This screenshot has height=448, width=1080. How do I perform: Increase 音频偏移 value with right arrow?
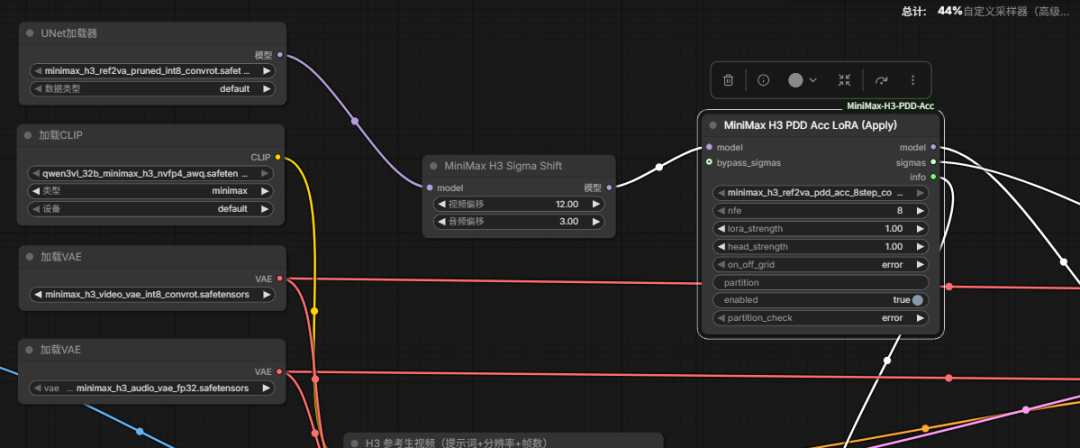click(595, 221)
